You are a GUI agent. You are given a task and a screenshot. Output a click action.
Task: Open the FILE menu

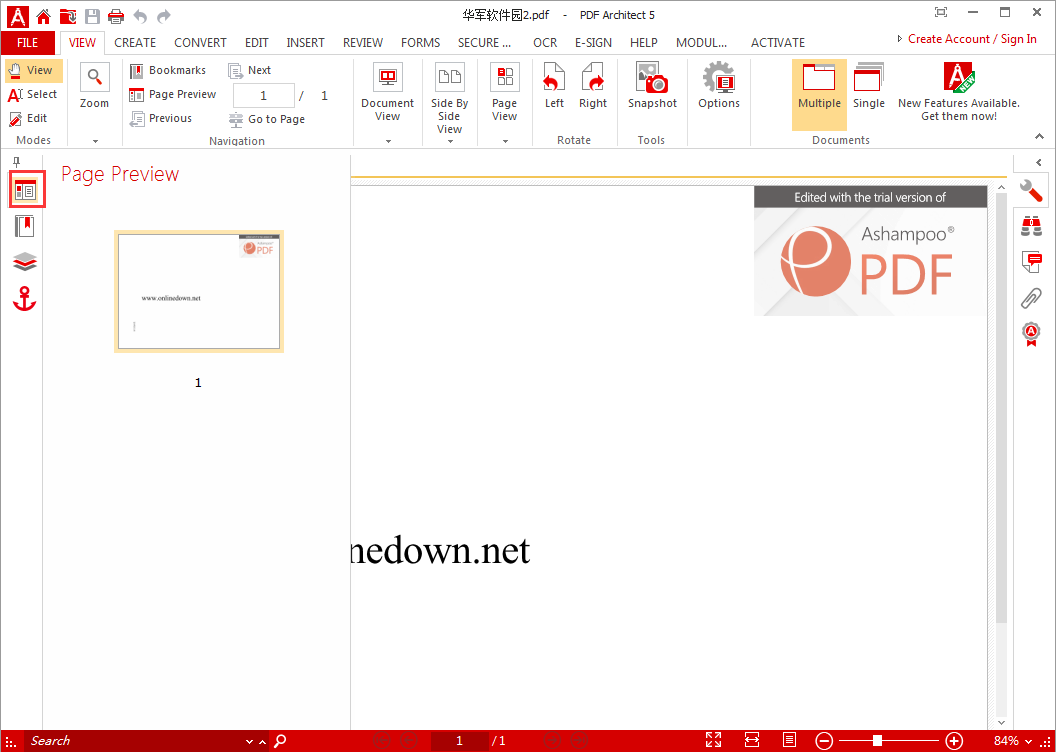click(28, 42)
